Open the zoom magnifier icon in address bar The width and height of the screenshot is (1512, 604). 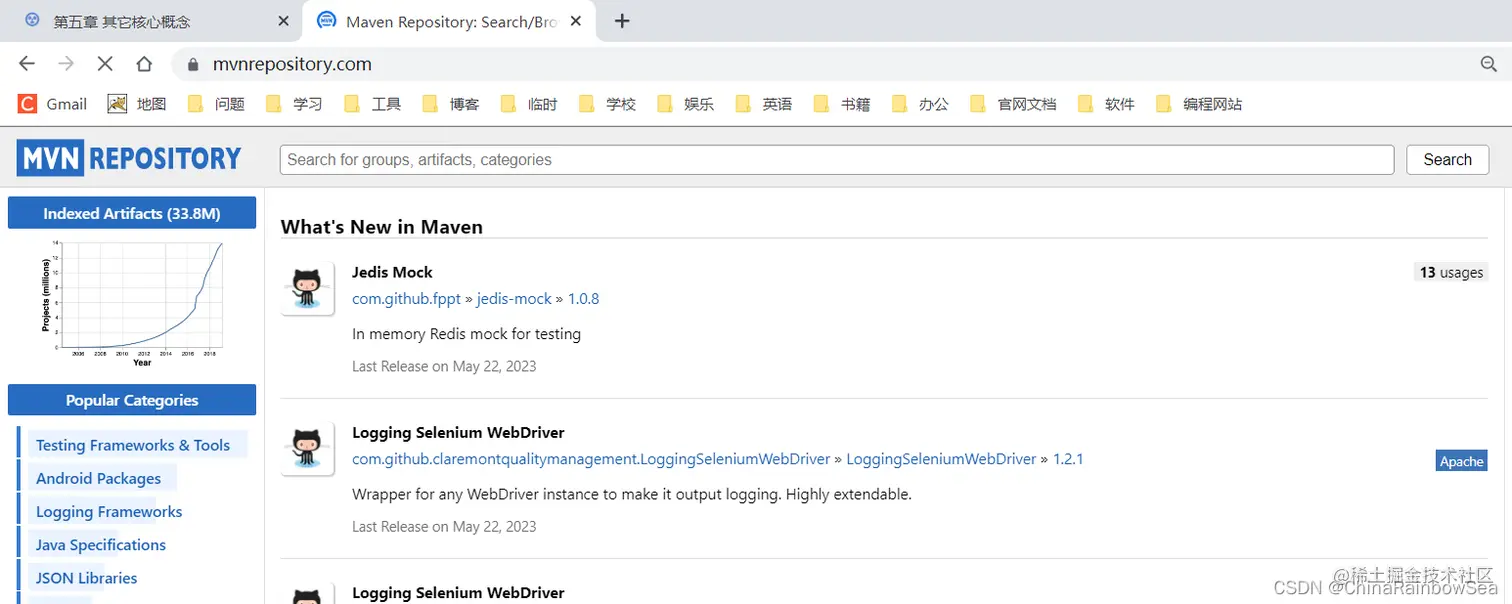1488,64
